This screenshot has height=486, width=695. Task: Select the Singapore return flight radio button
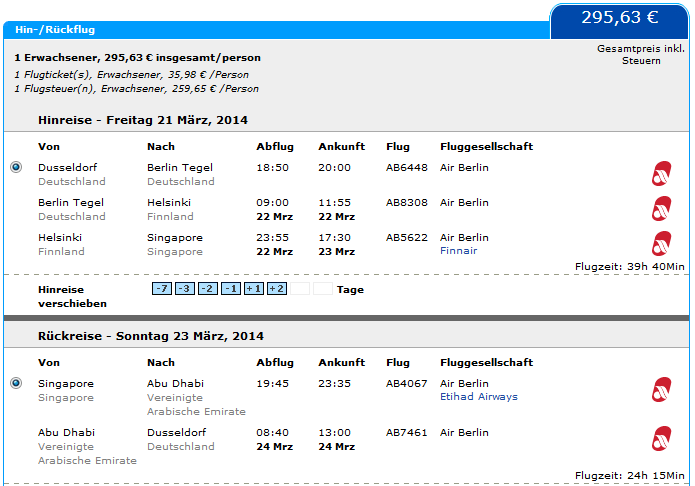(x=16, y=383)
